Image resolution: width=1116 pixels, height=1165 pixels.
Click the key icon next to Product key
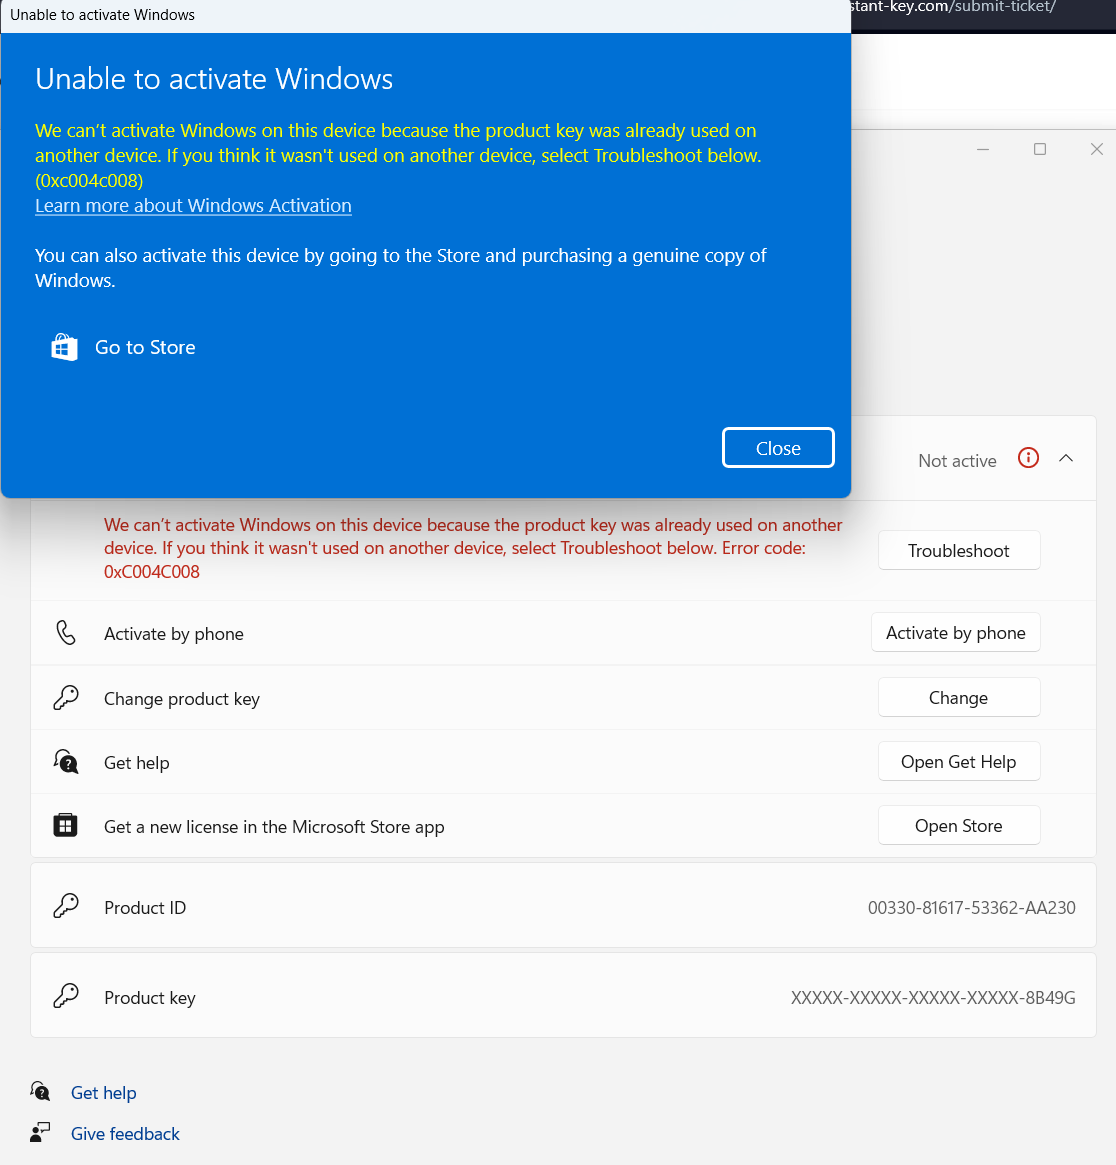click(x=66, y=997)
